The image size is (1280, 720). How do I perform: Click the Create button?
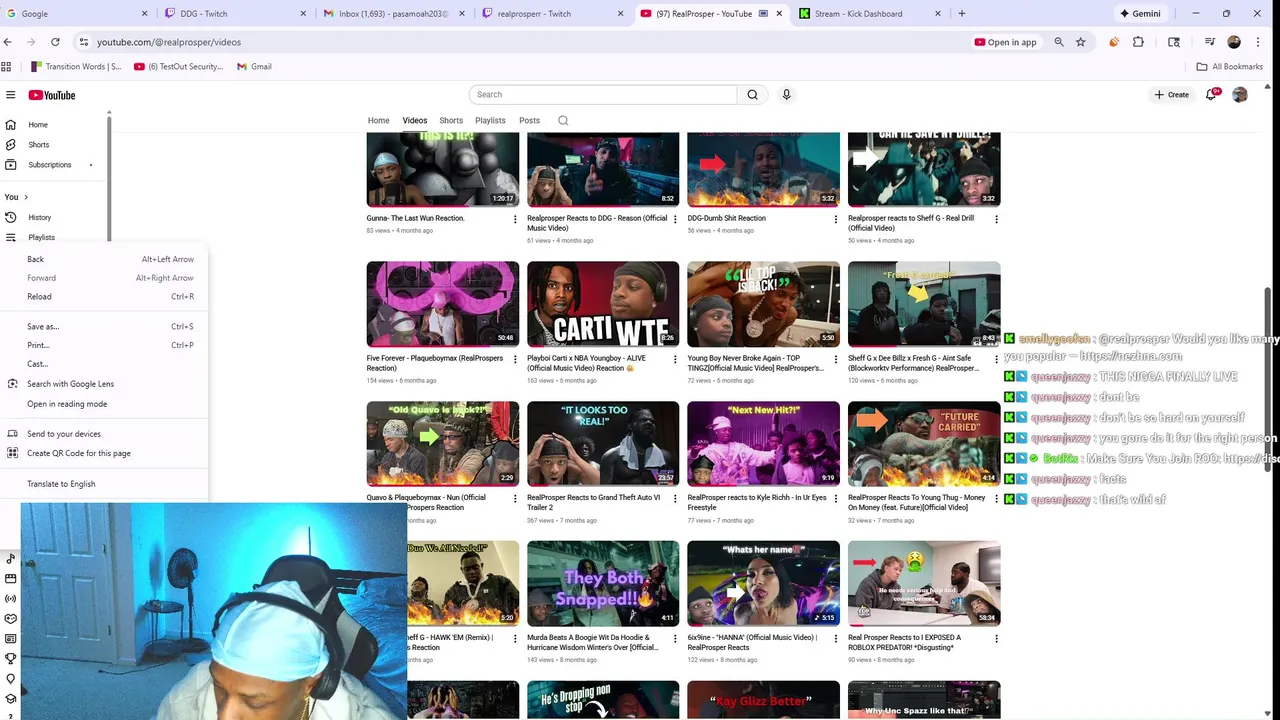click(x=1172, y=95)
